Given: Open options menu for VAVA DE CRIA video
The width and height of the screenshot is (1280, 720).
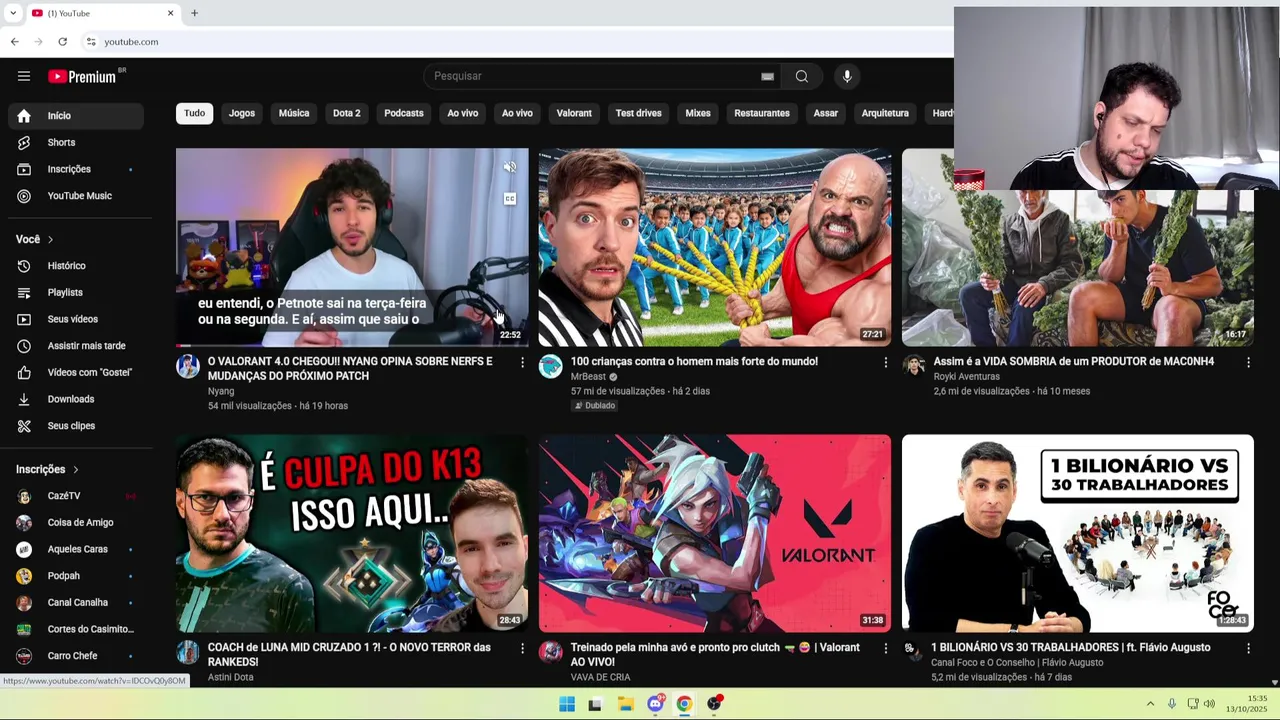Looking at the screenshot, I should 885,648.
